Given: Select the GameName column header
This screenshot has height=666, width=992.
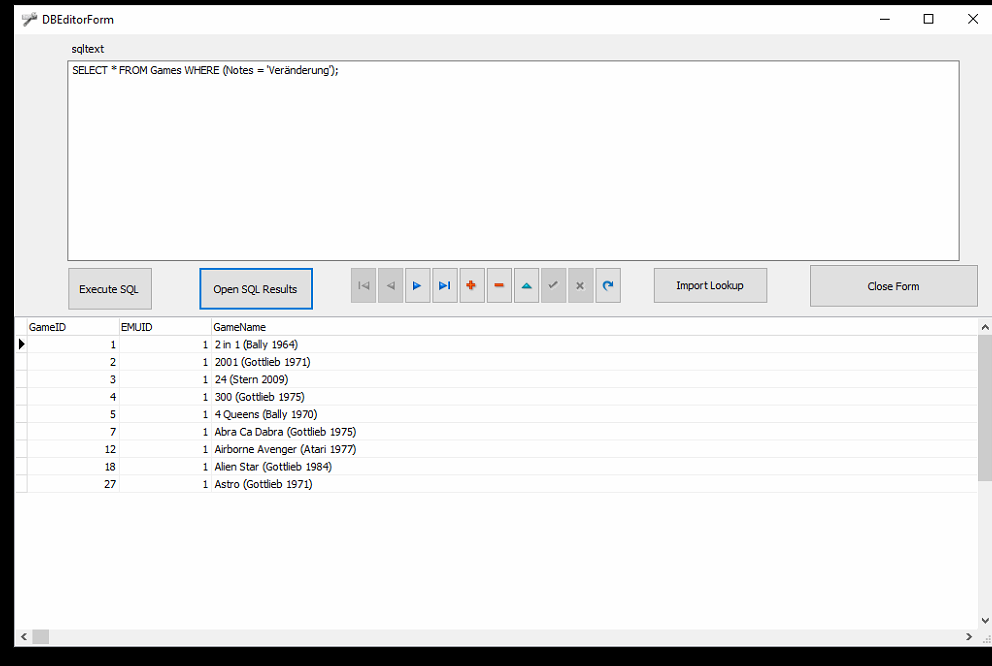Looking at the screenshot, I should pos(595,327).
